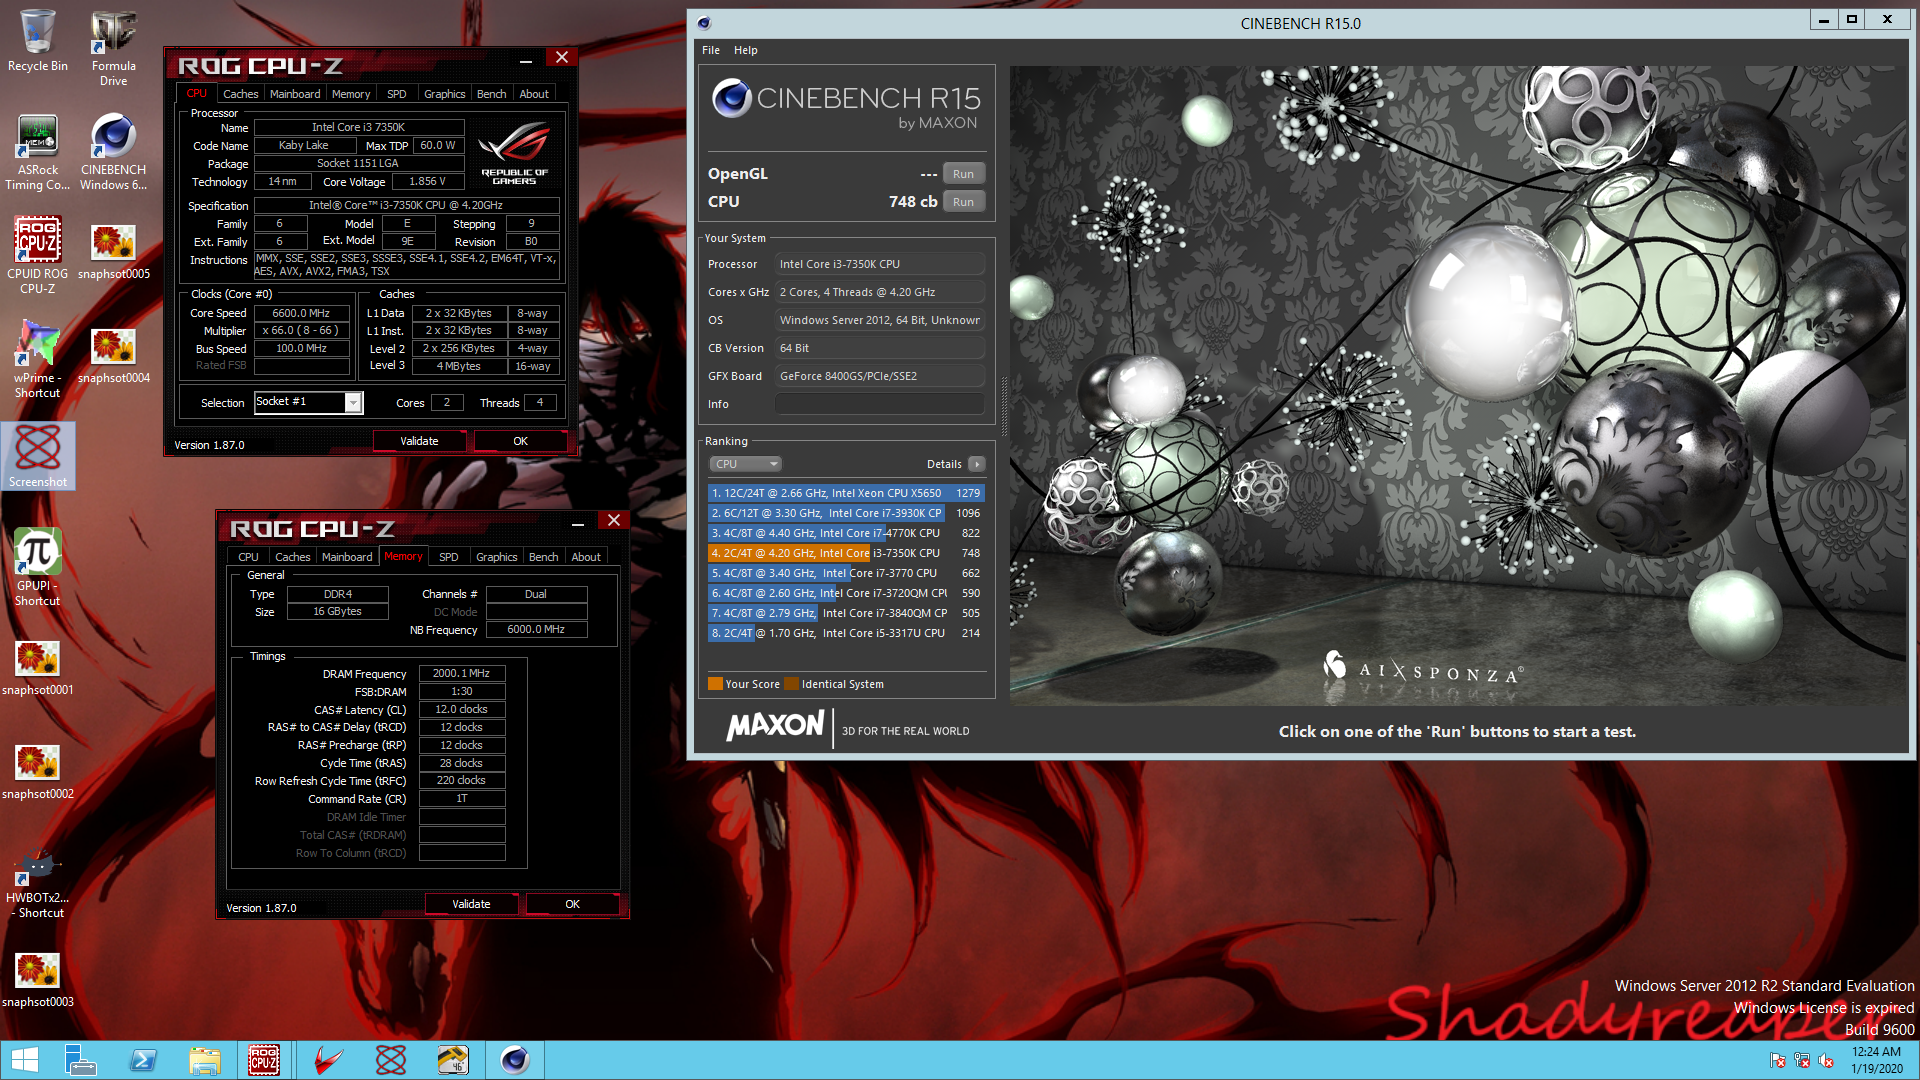Select ranking row Core i5-3317U CPU

846,633
